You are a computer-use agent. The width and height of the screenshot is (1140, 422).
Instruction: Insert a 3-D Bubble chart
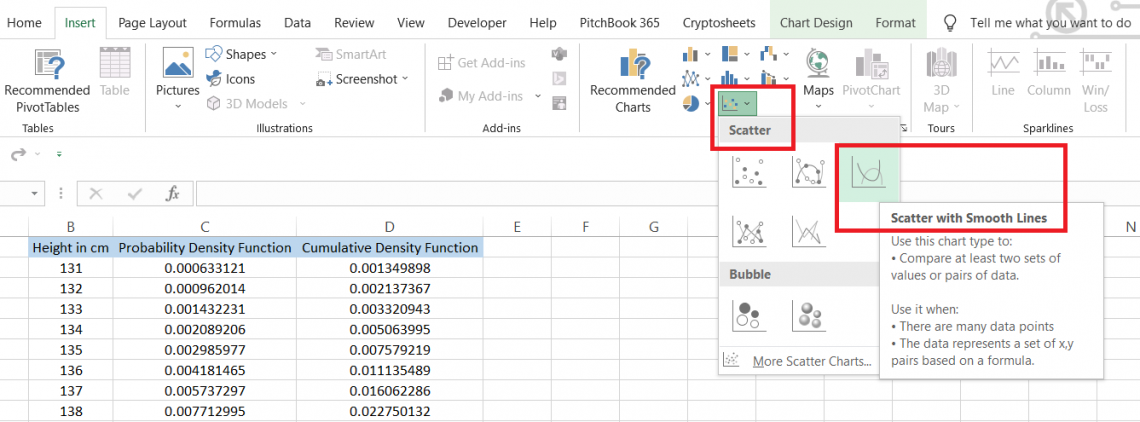808,316
